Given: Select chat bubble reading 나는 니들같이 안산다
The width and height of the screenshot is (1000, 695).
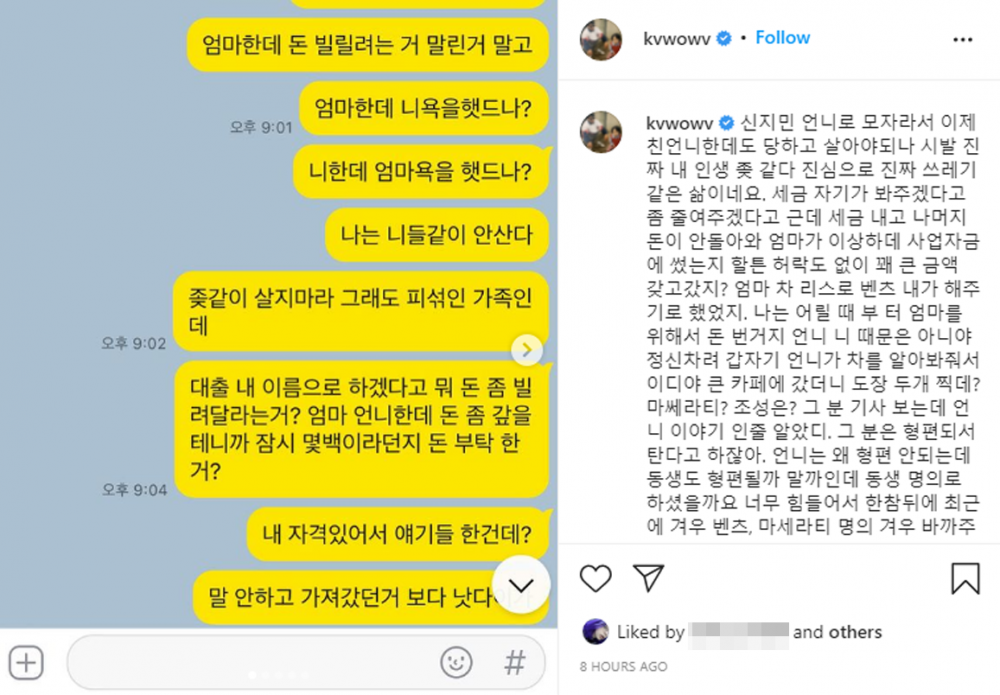Looking at the screenshot, I should (436, 235).
